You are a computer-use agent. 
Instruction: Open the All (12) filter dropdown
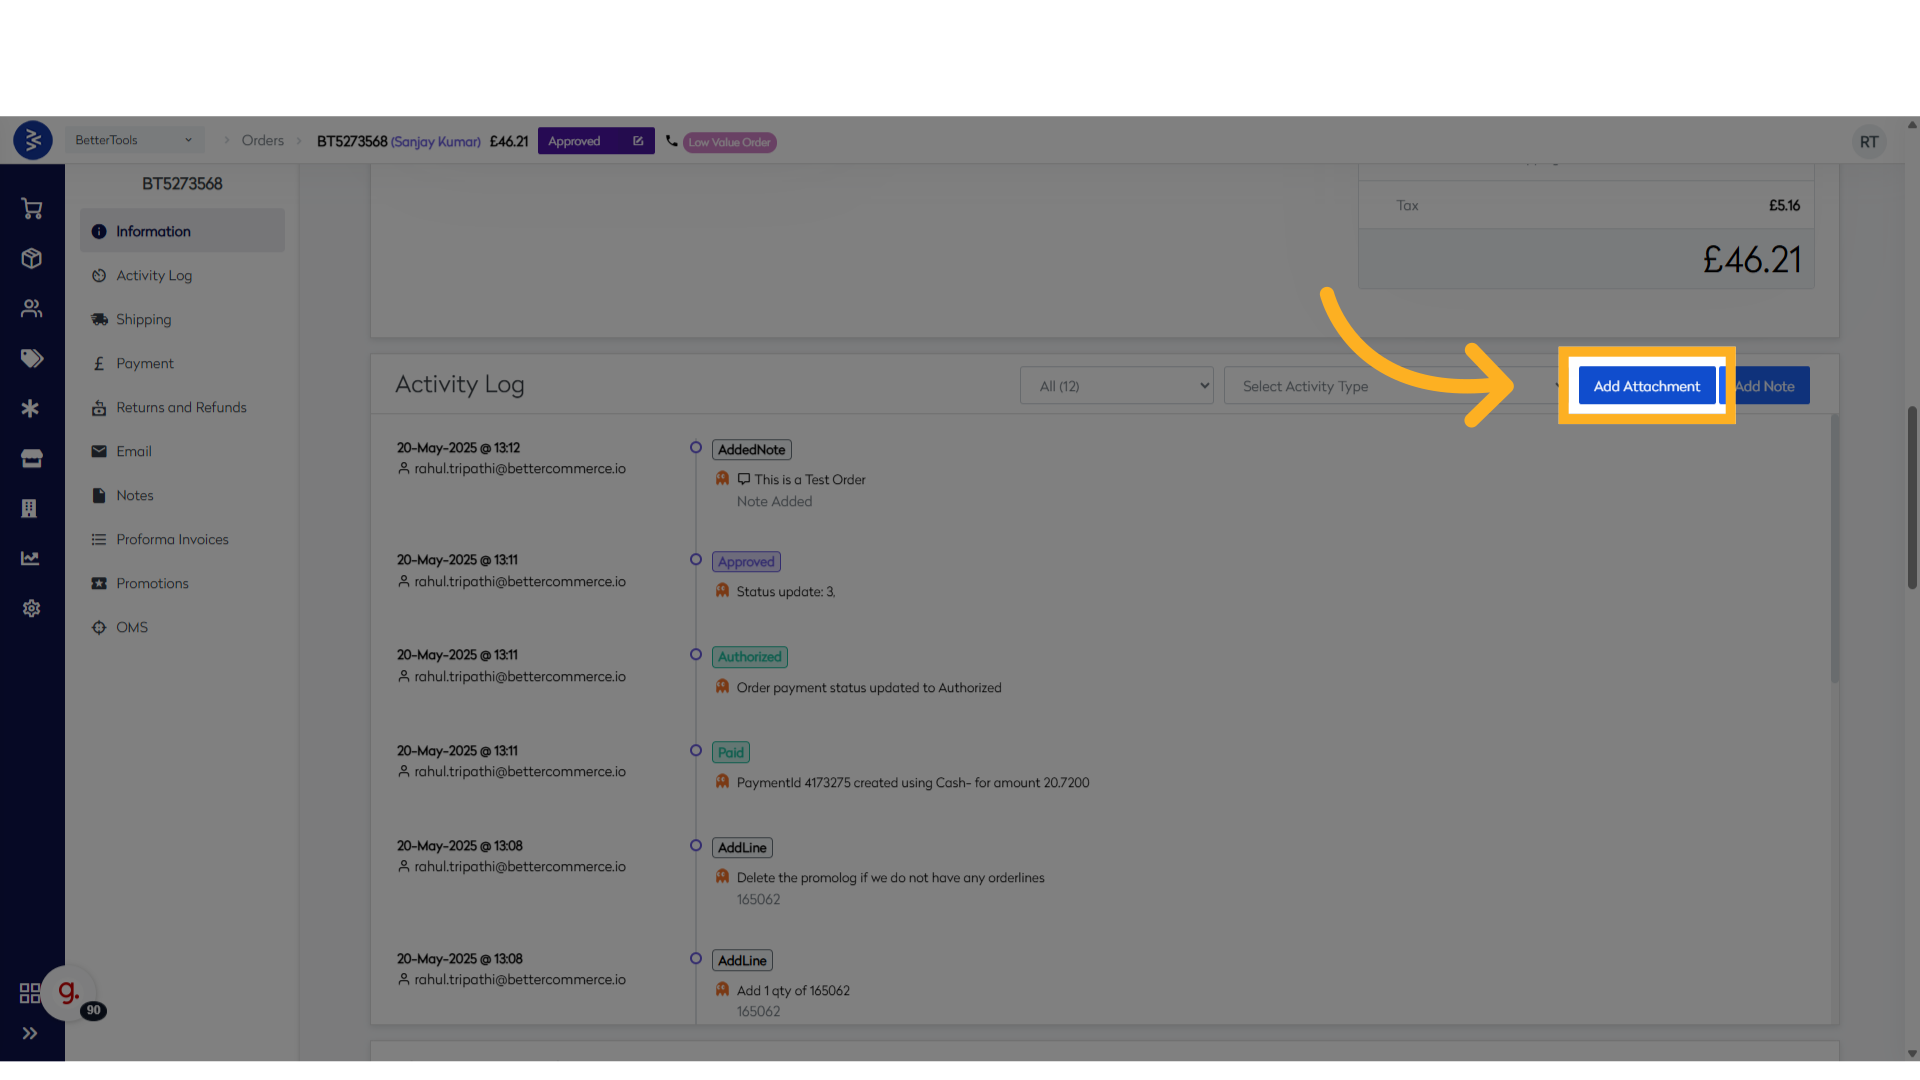click(x=1116, y=386)
